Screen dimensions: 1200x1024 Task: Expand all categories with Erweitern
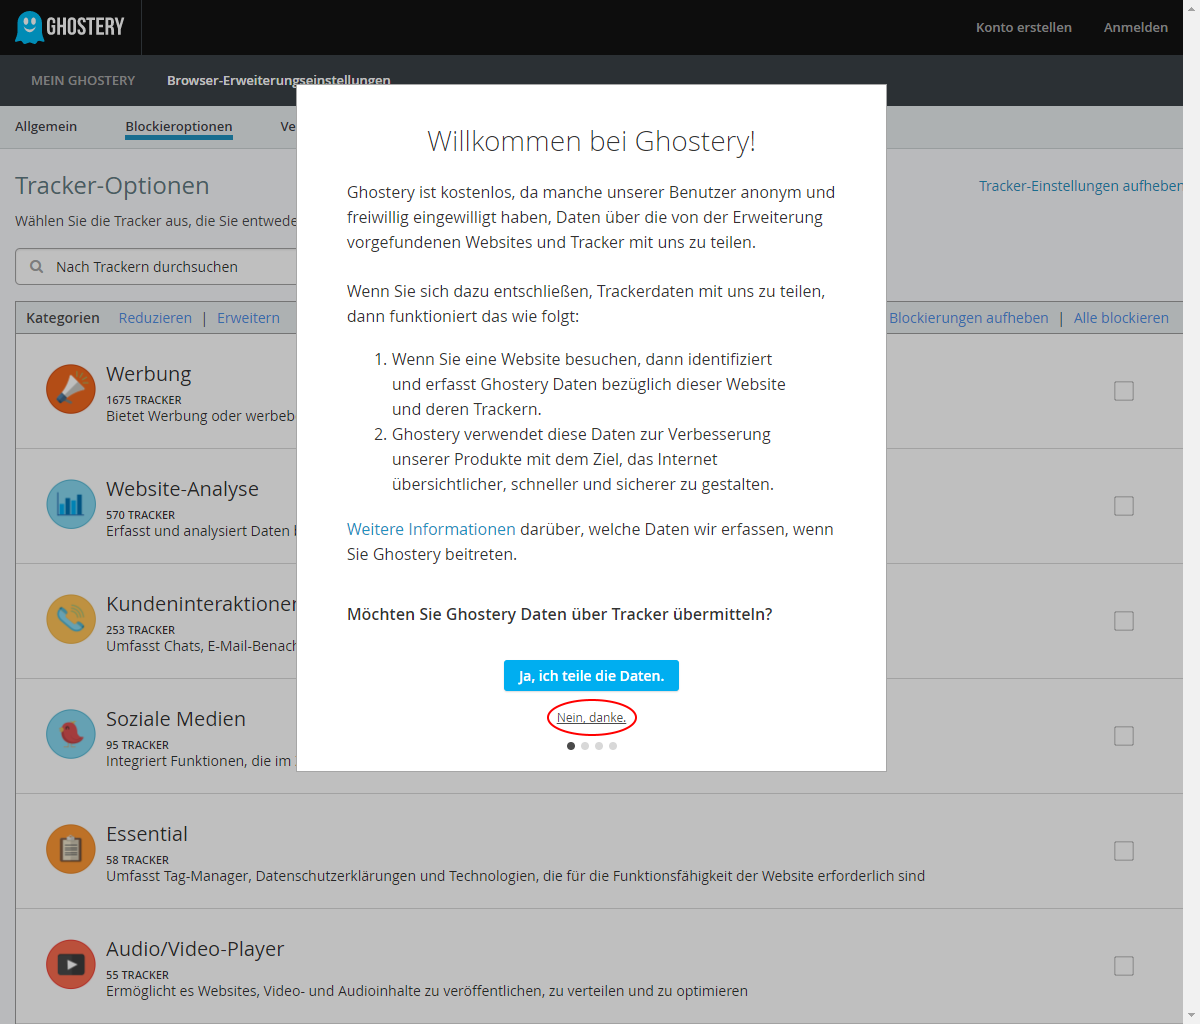click(x=248, y=318)
